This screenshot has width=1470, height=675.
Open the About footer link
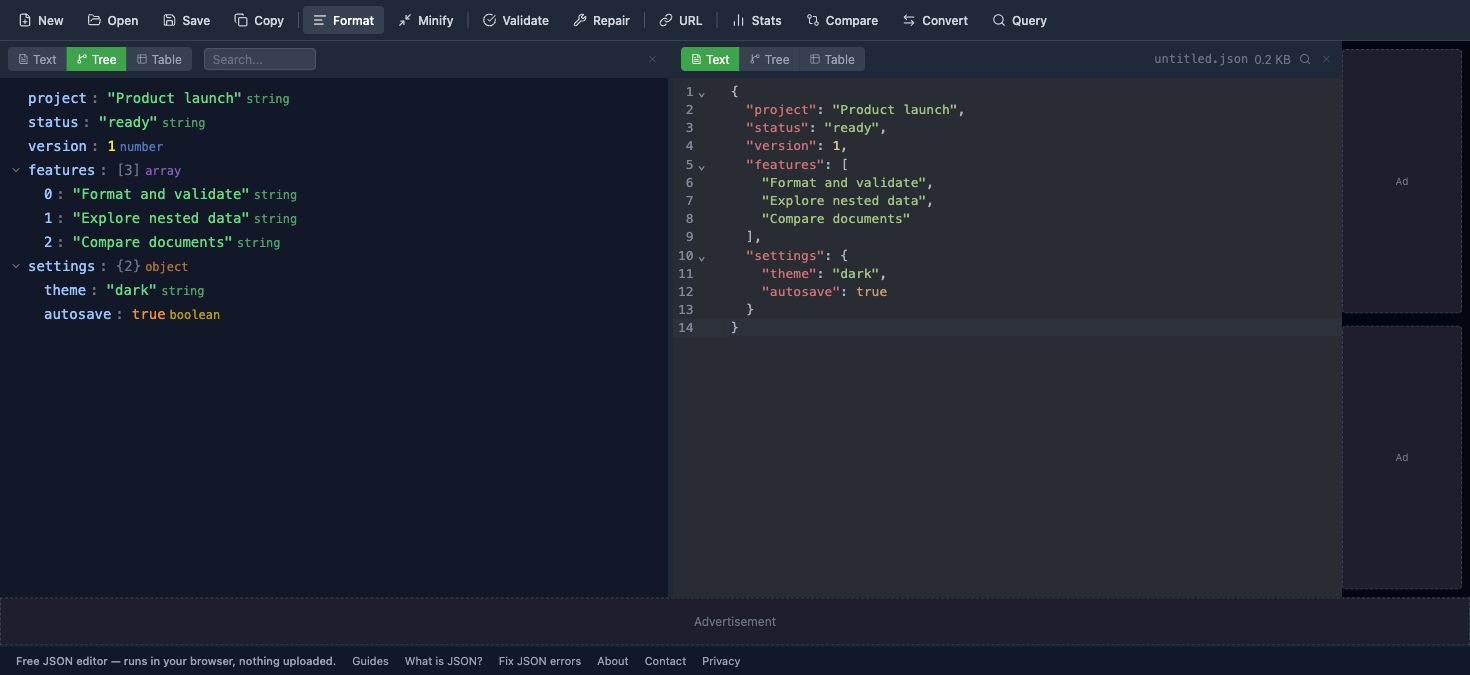[x=613, y=661]
